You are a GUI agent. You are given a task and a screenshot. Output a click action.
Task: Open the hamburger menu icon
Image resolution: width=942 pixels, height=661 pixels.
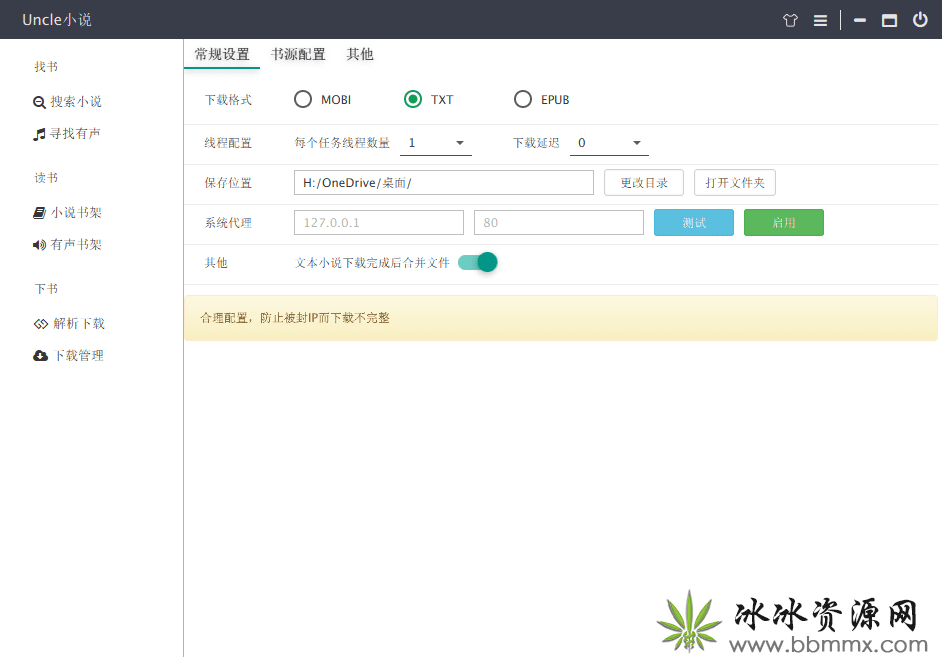coord(820,20)
